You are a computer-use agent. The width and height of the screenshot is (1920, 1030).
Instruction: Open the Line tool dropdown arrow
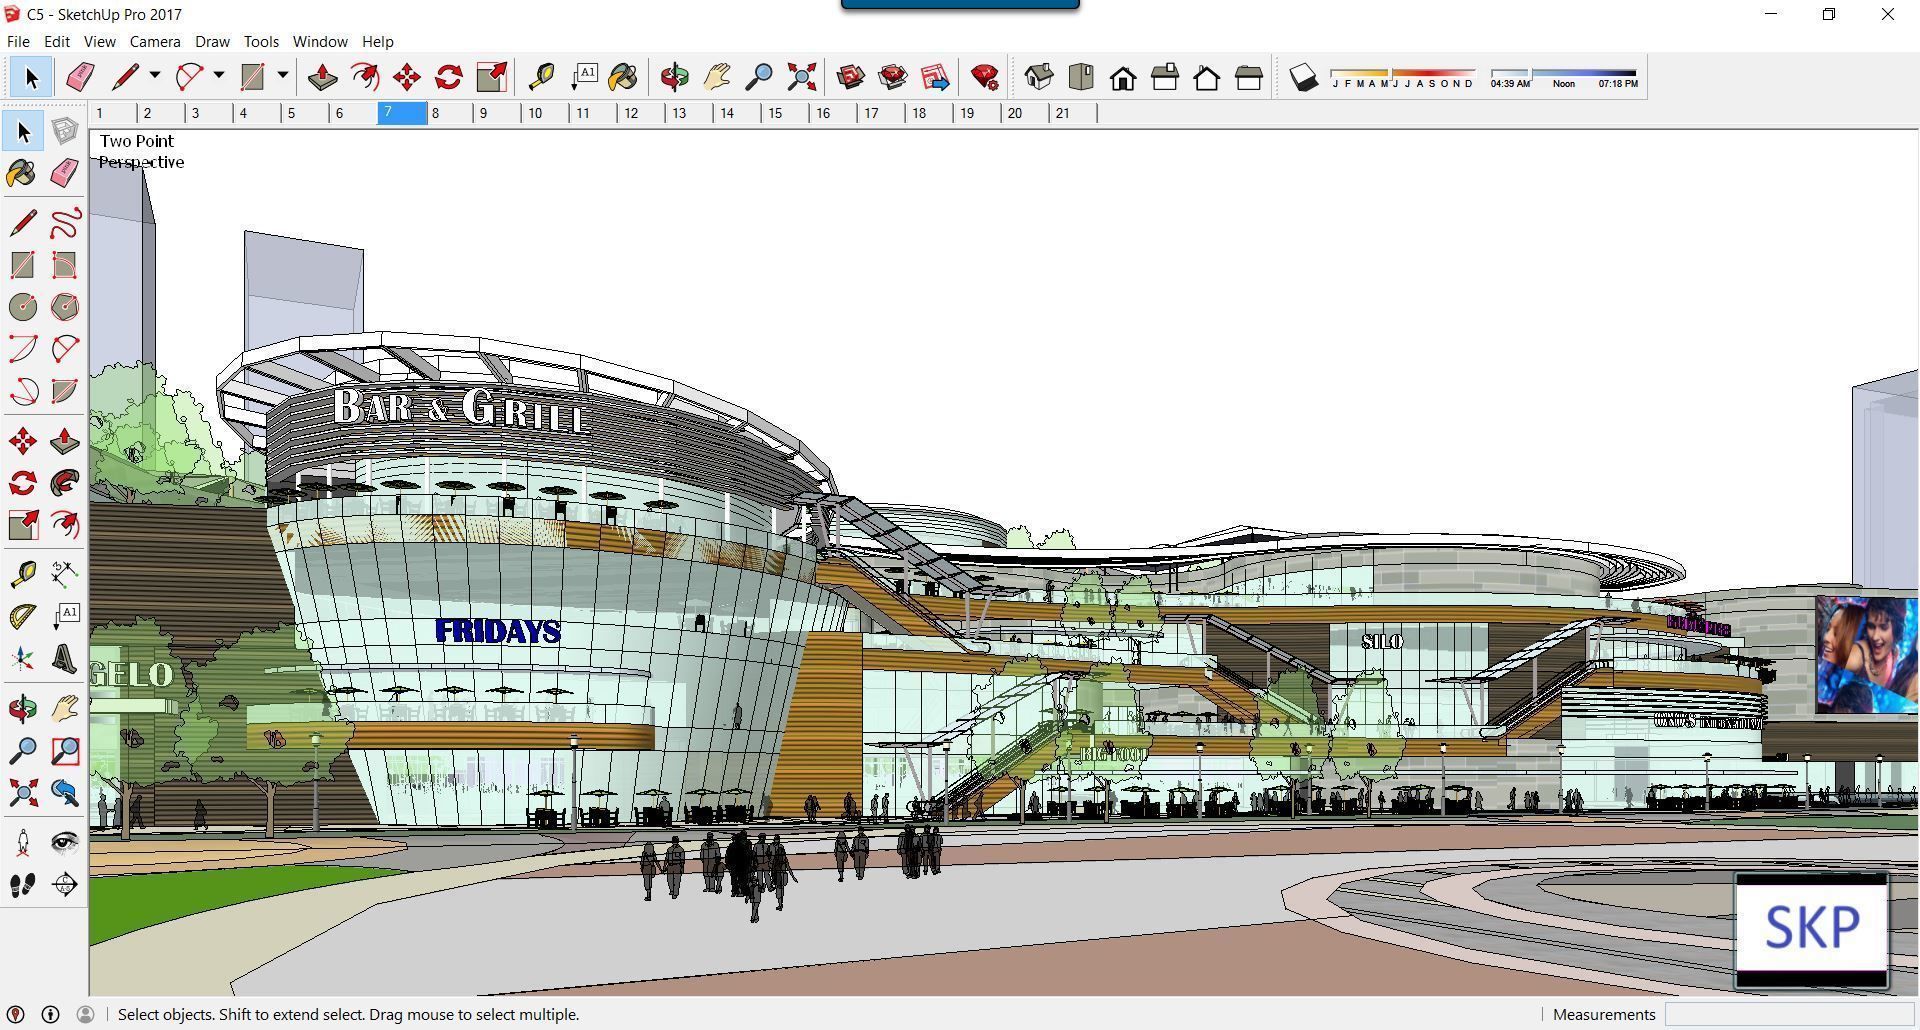pyautogui.click(x=155, y=76)
